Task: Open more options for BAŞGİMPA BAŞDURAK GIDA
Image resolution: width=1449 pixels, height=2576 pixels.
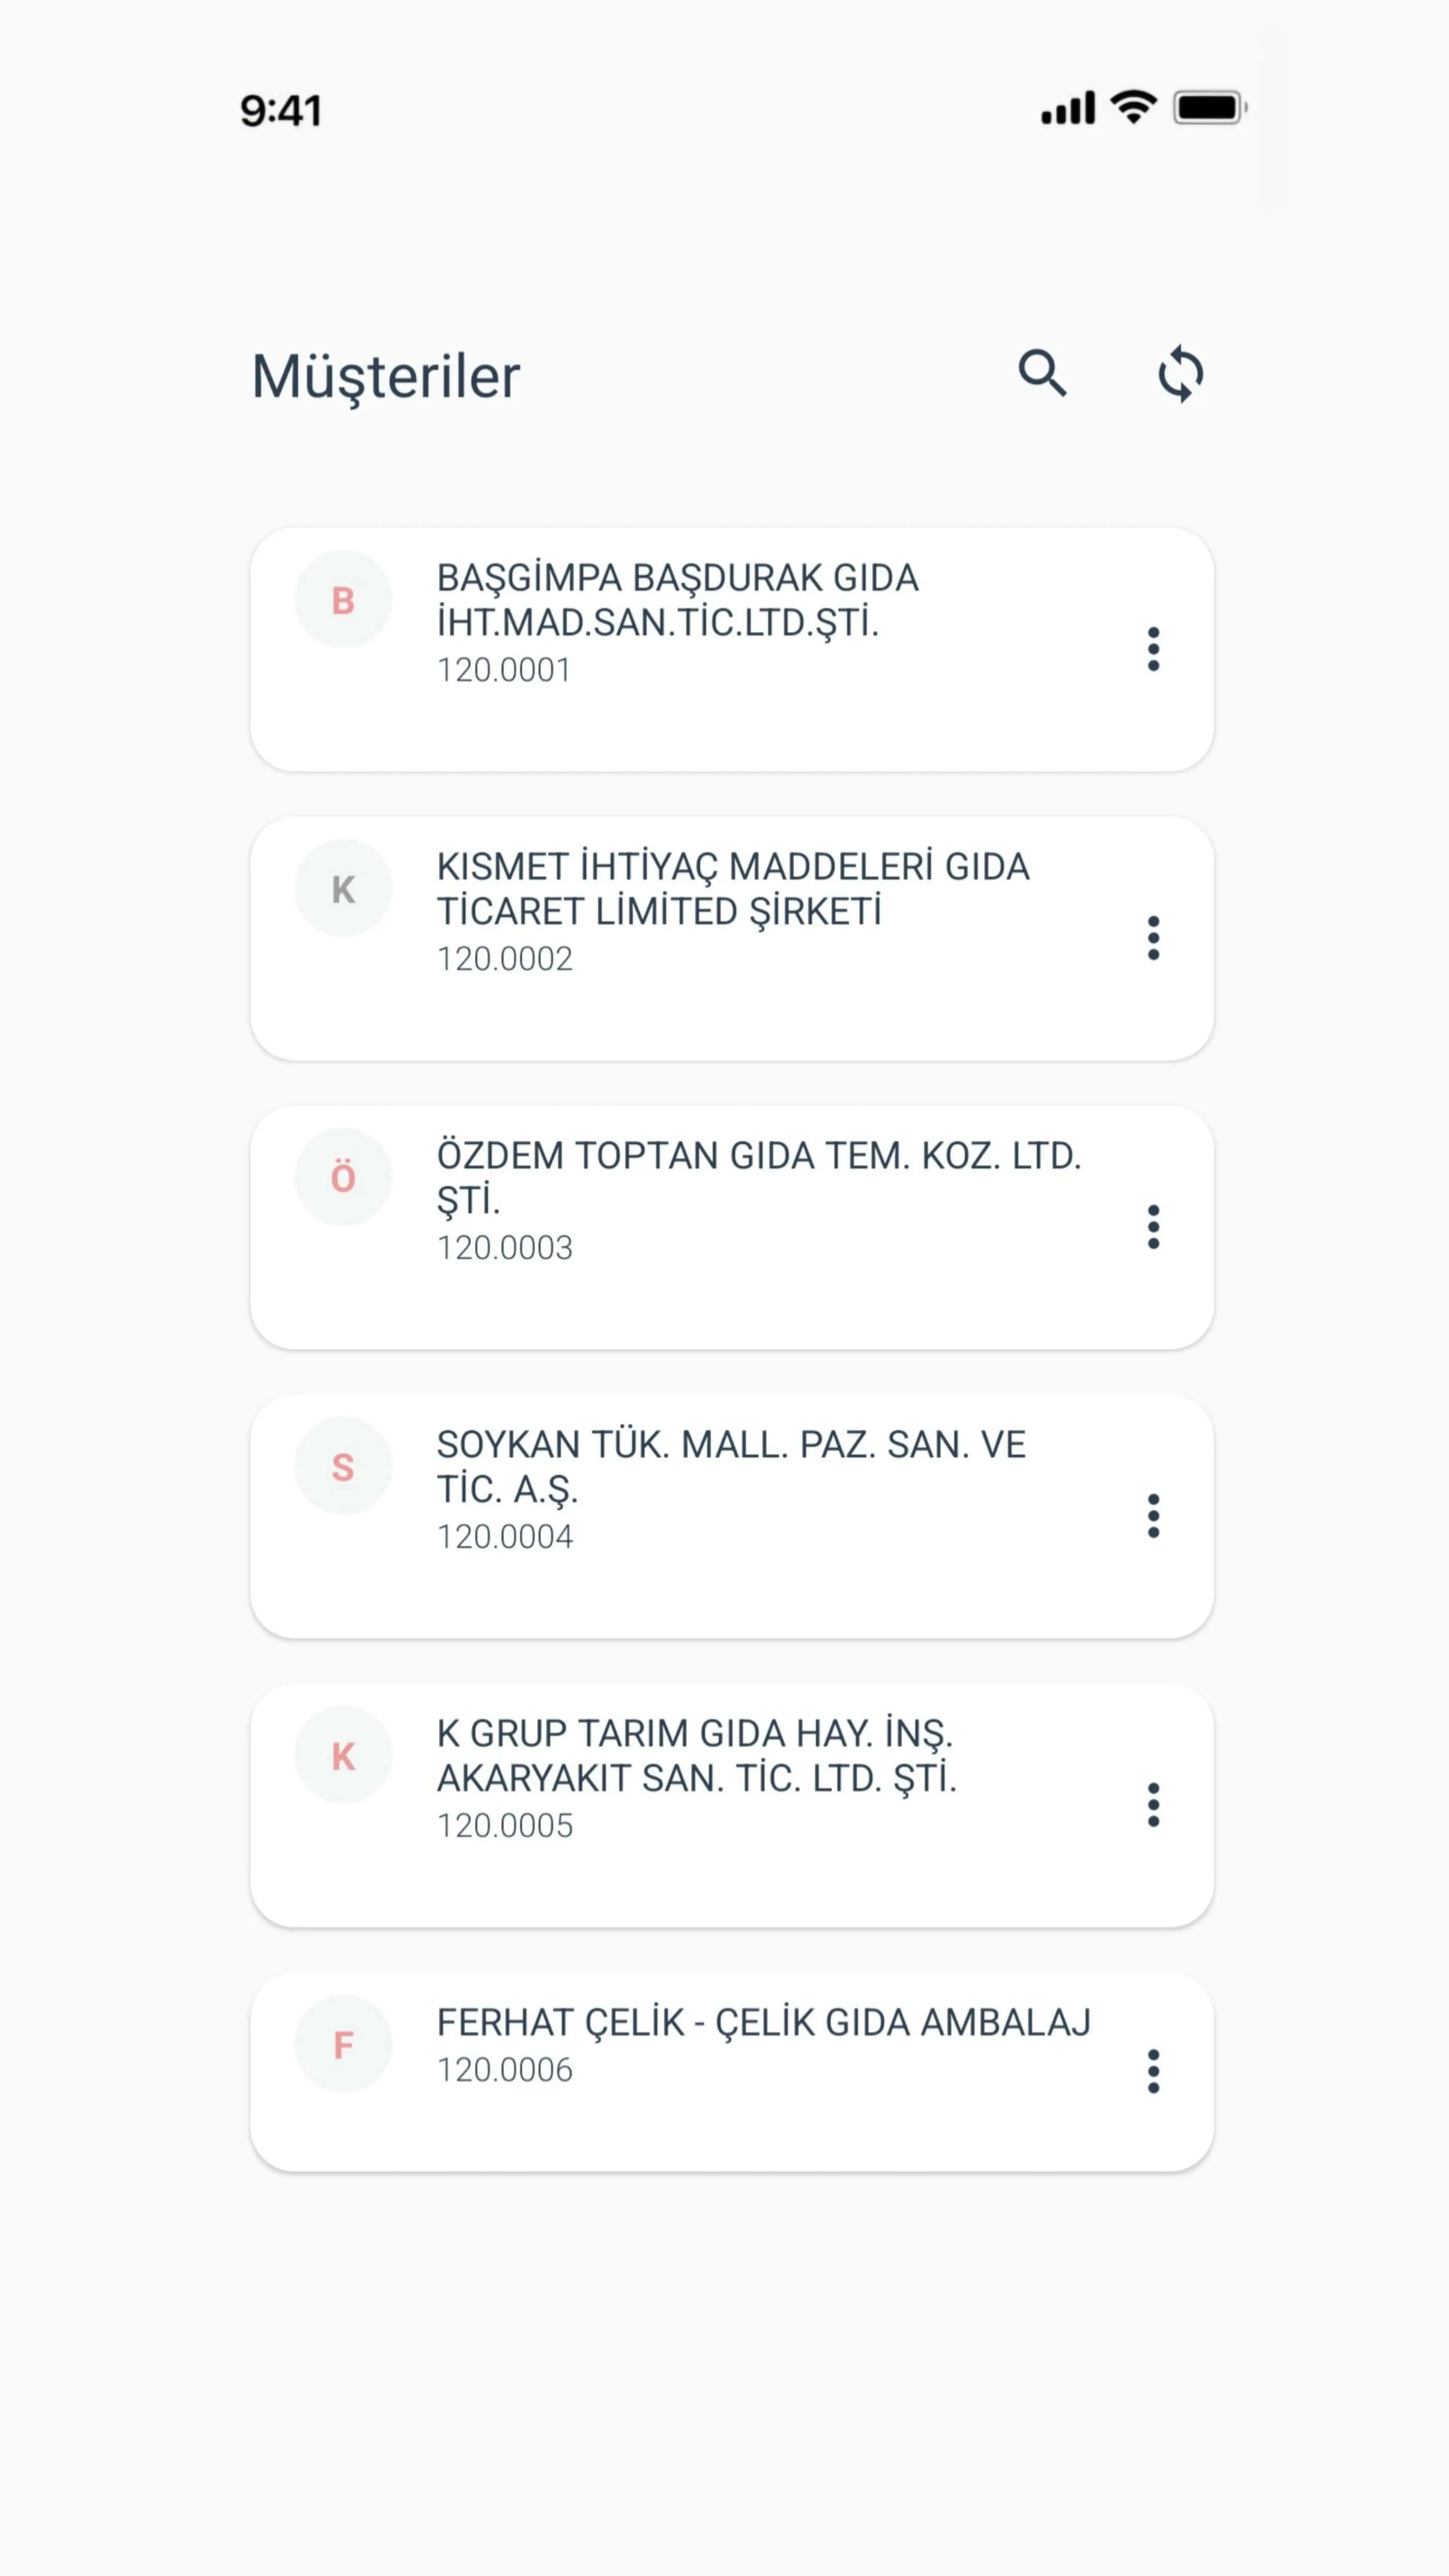Action: (x=1153, y=649)
